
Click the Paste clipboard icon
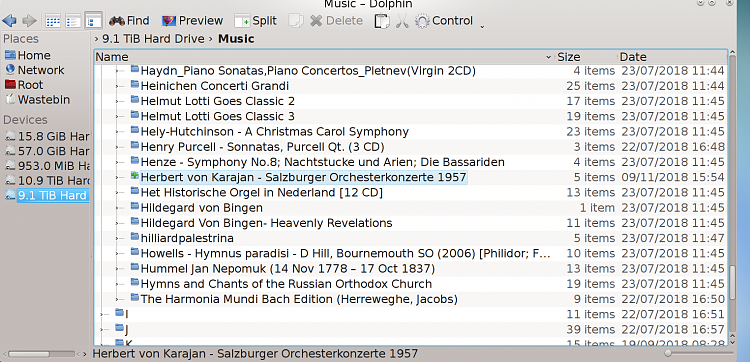pyautogui.click(x=382, y=21)
